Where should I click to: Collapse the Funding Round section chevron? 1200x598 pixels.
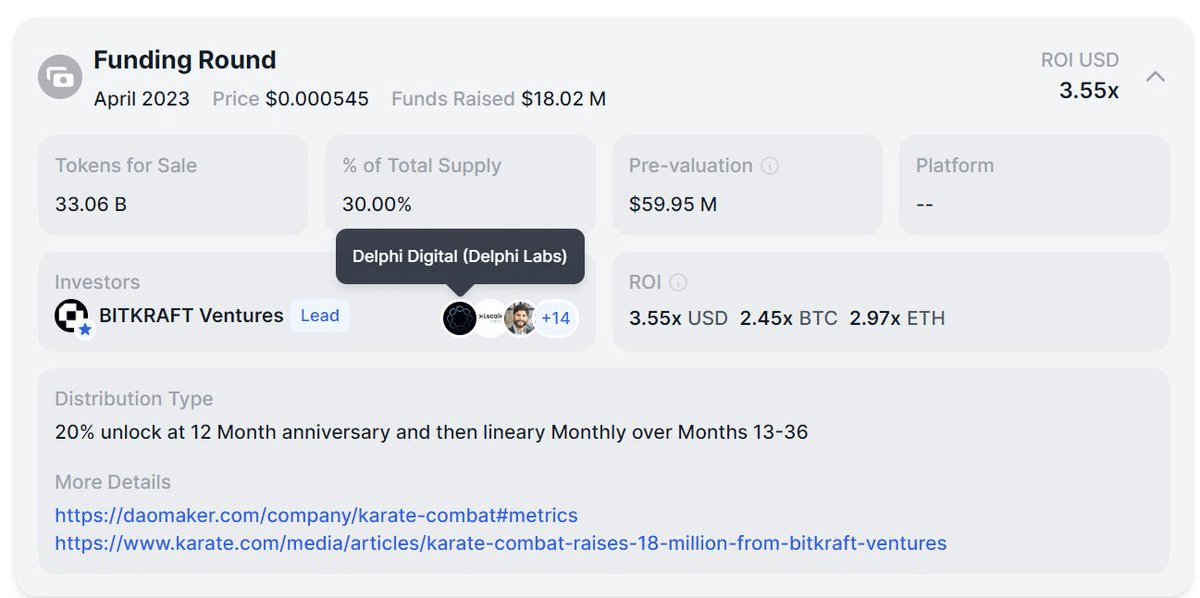point(1155,77)
